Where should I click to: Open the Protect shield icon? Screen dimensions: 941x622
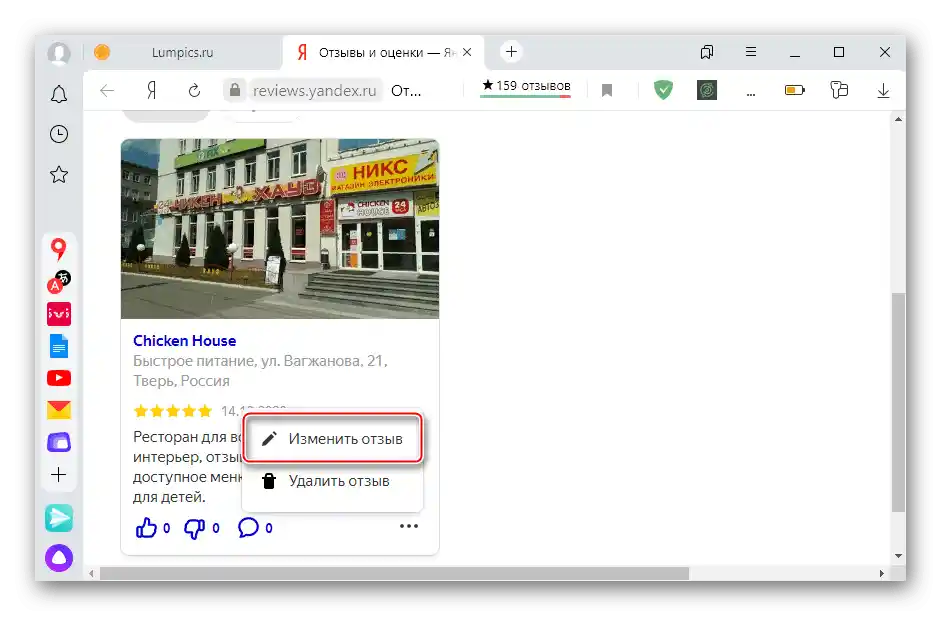tap(663, 91)
